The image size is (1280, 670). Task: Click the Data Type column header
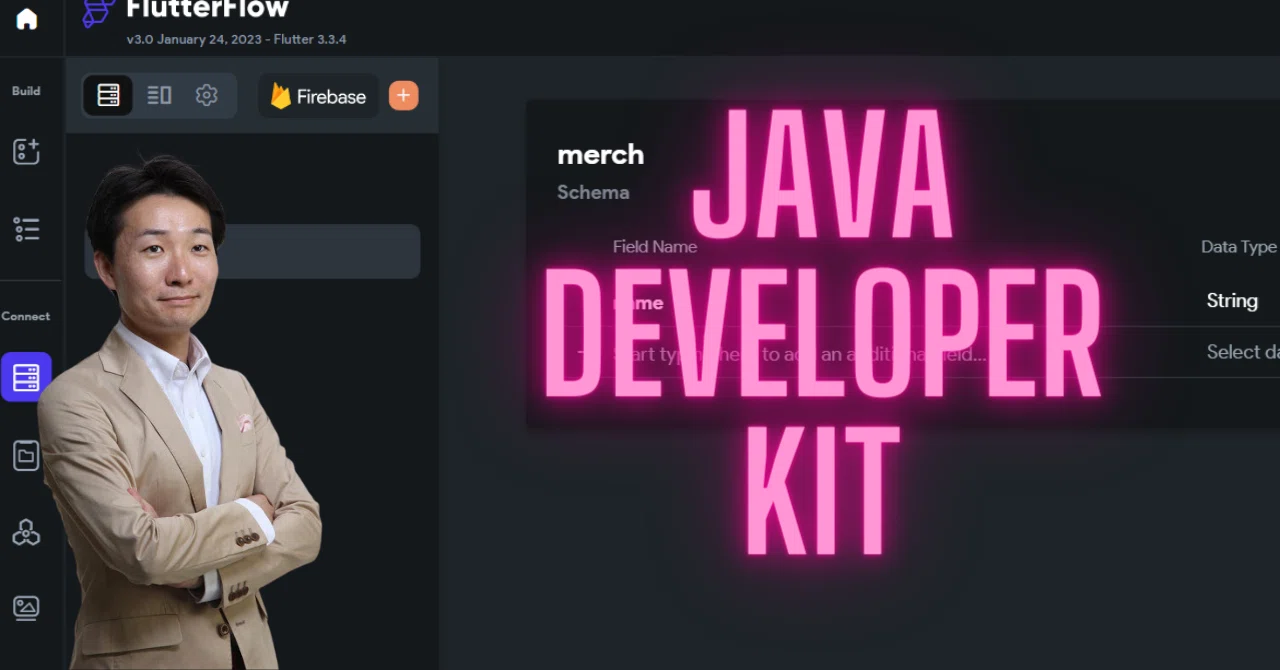click(1238, 247)
